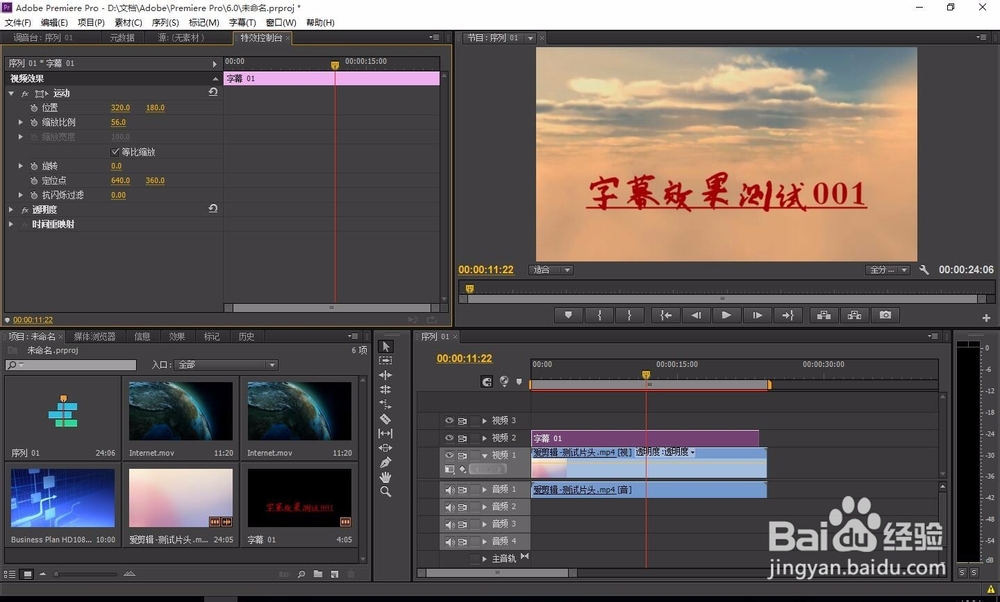Screen dimensions: 1000x602
Task: Click Go to Out point button
Action: pyautogui.click(x=788, y=315)
